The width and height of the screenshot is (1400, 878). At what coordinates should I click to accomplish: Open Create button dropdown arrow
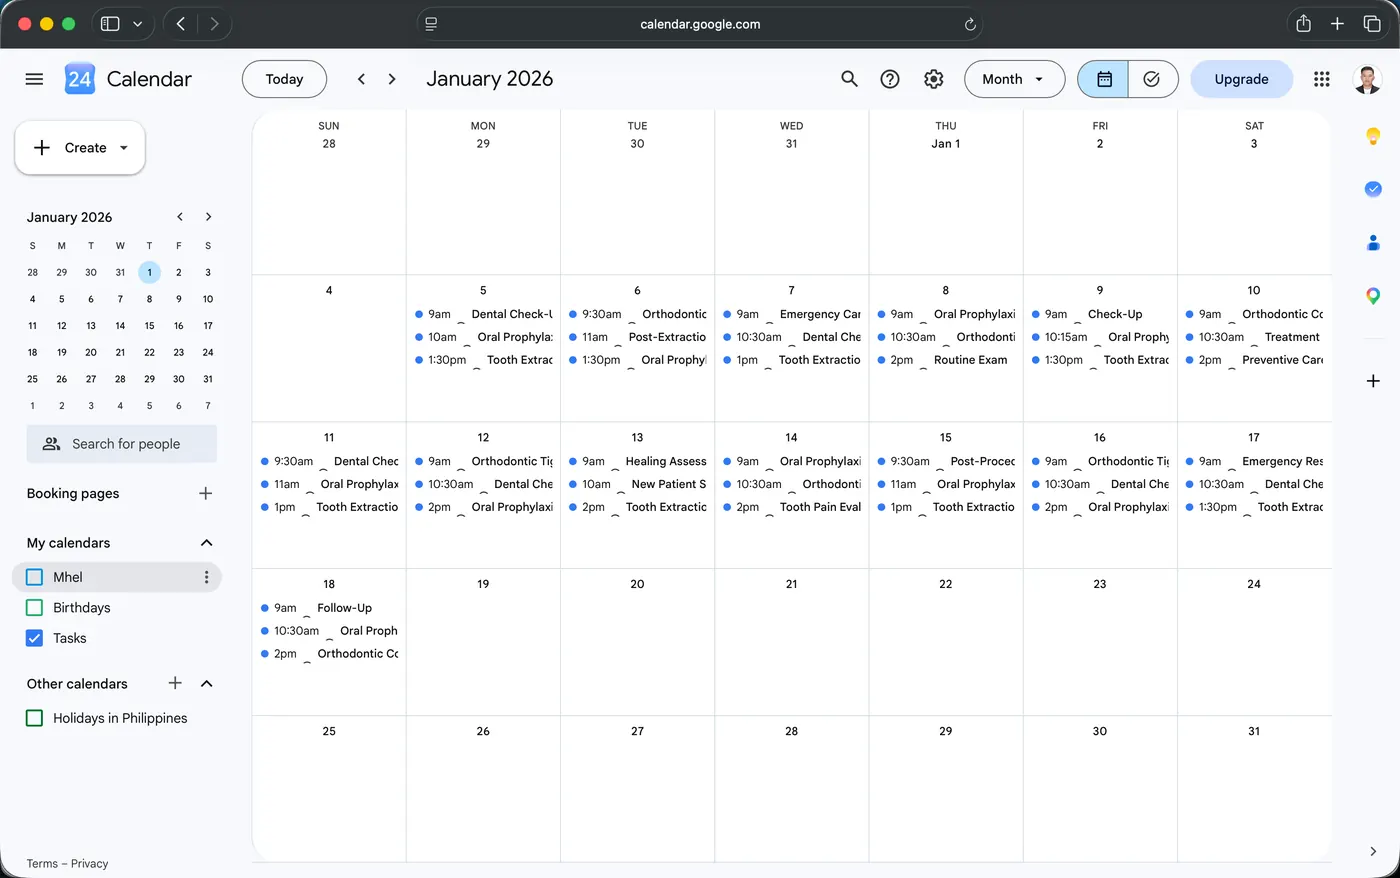124,148
